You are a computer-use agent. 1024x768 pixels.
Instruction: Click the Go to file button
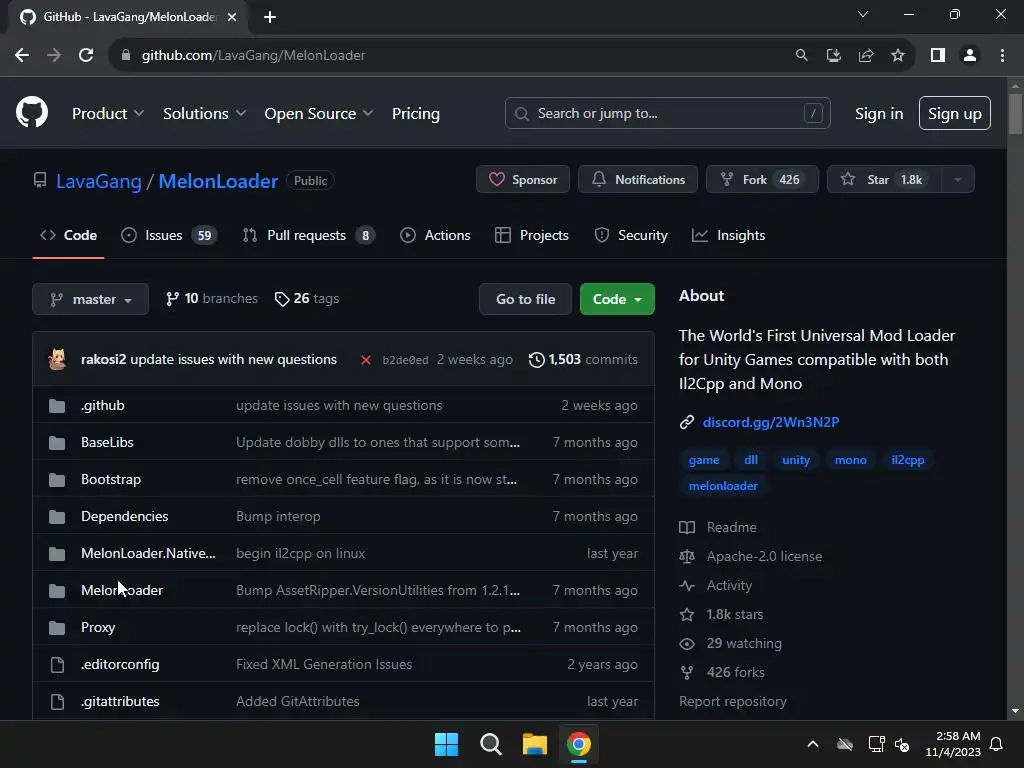point(526,299)
